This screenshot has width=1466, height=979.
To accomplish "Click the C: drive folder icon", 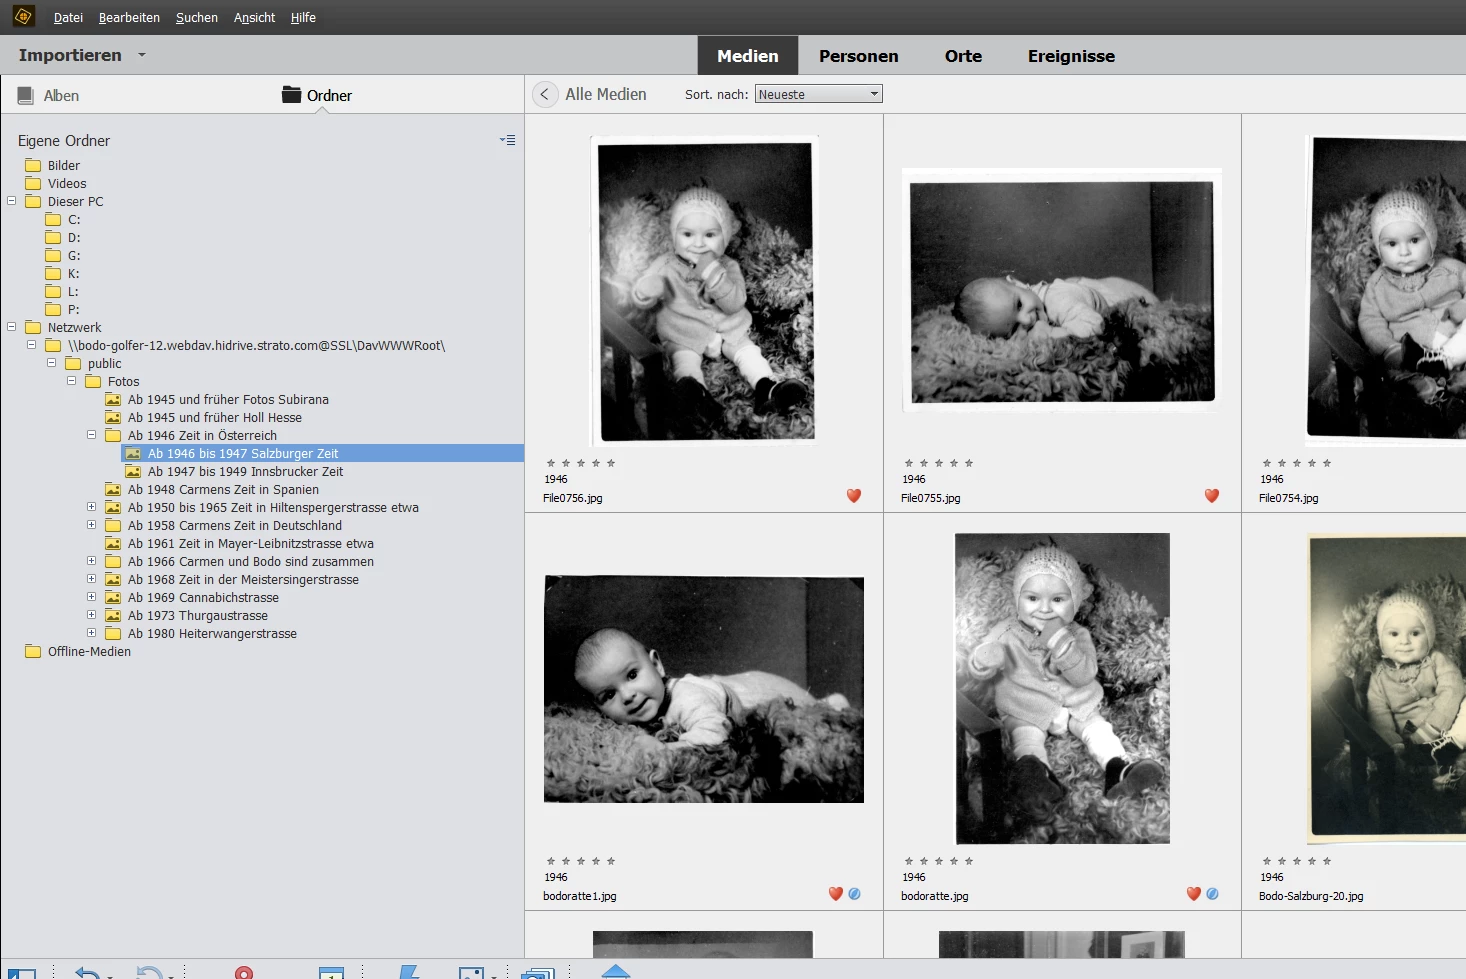I will (53, 219).
